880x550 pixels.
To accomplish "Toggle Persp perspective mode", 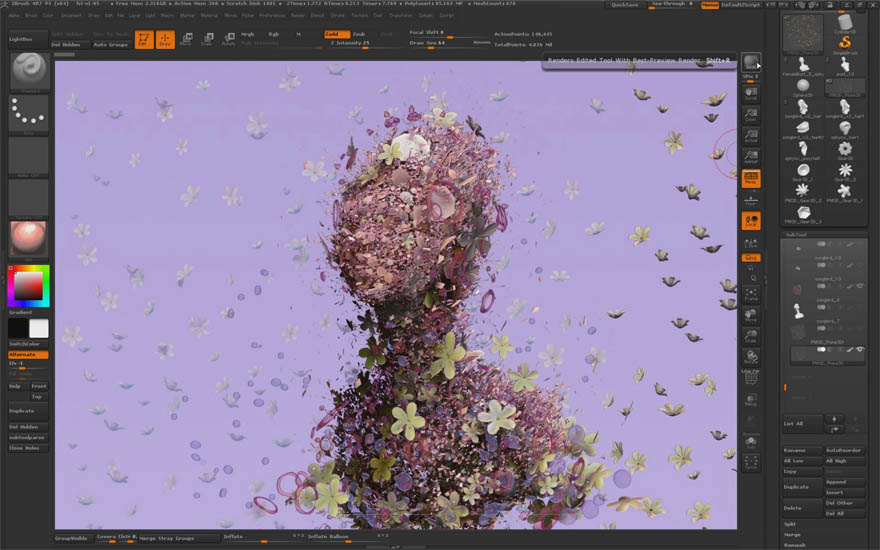I will [x=751, y=178].
